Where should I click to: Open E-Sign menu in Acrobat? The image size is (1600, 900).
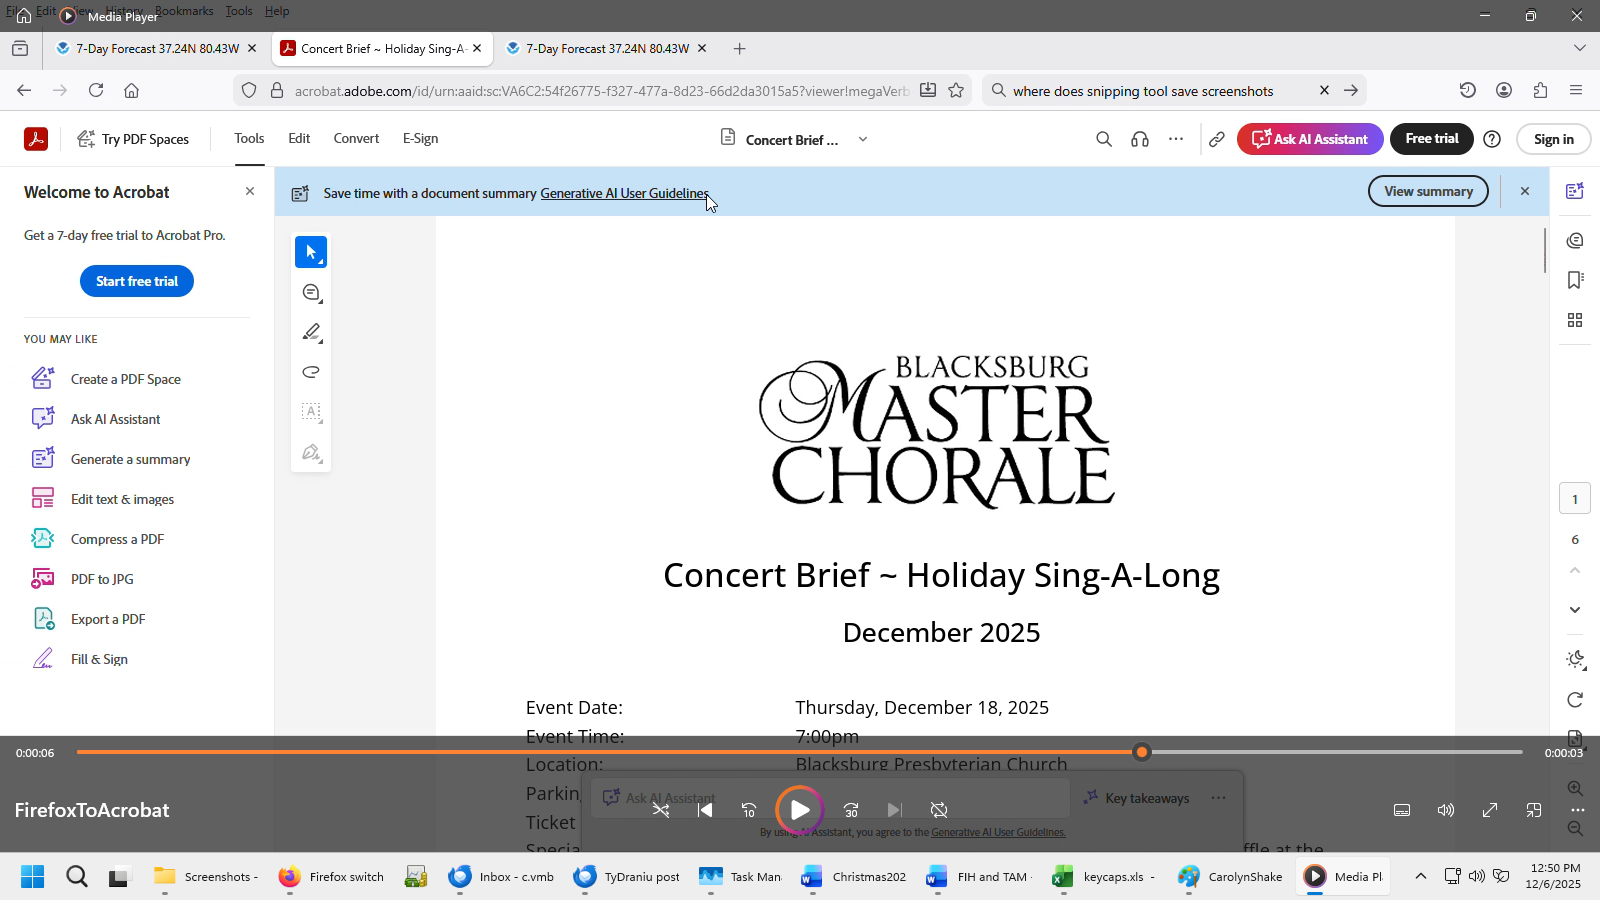pos(420,139)
